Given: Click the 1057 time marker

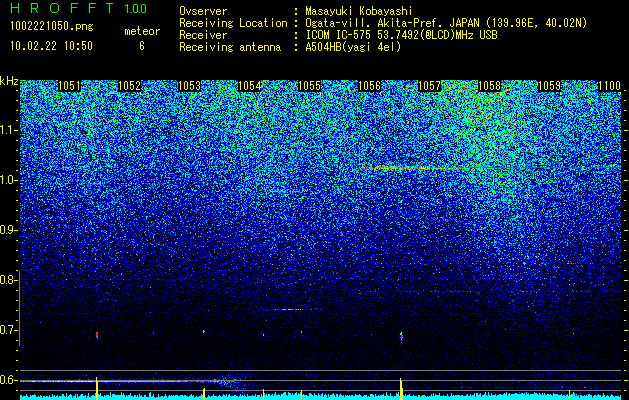Looking at the screenshot, I should pos(430,86).
